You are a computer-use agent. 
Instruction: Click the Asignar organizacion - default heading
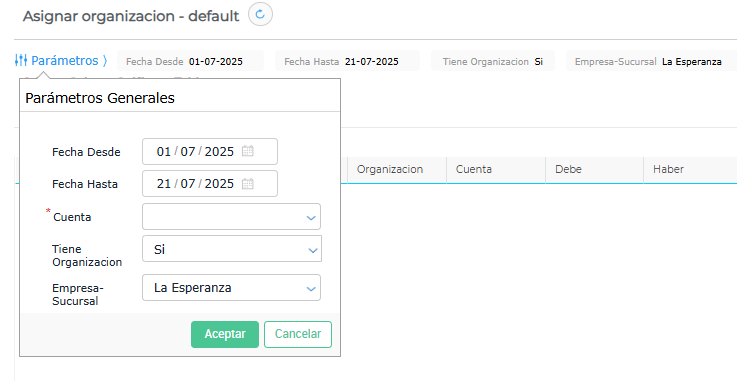point(131,16)
